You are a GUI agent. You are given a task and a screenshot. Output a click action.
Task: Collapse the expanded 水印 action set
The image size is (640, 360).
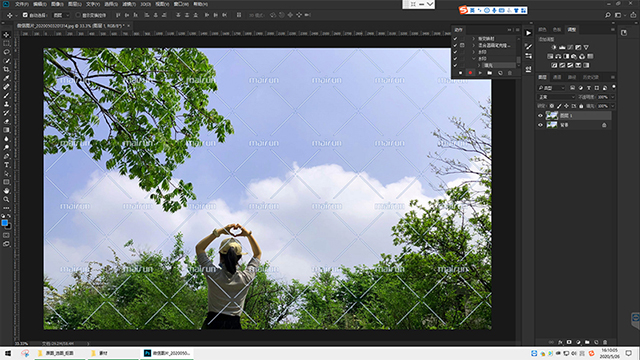click(473, 59)
